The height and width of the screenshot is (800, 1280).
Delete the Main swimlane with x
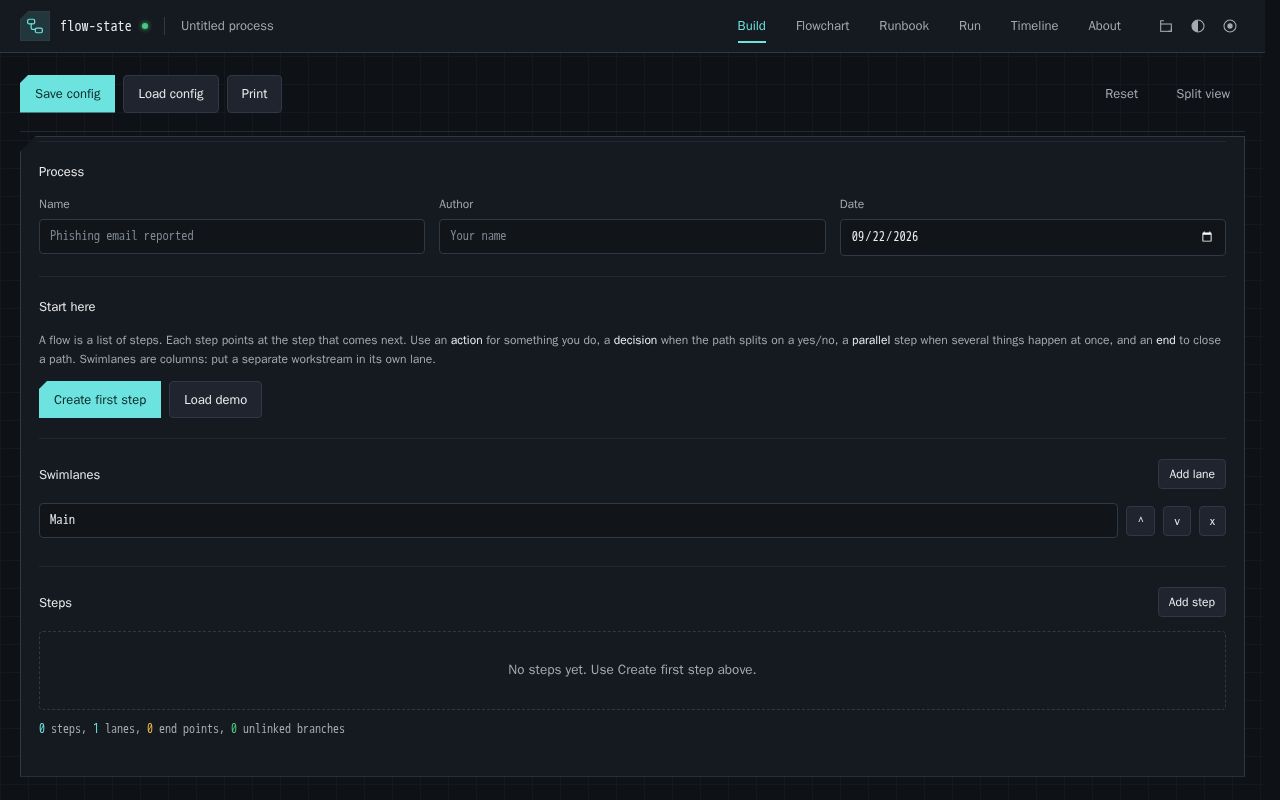click(1212, 521)
